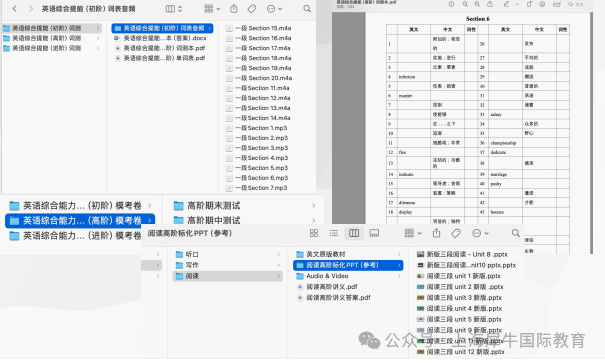605x364 pixels.
Task: Open the highlight pen dropdown arrow in Preview
Action: (x=517, y=4)
